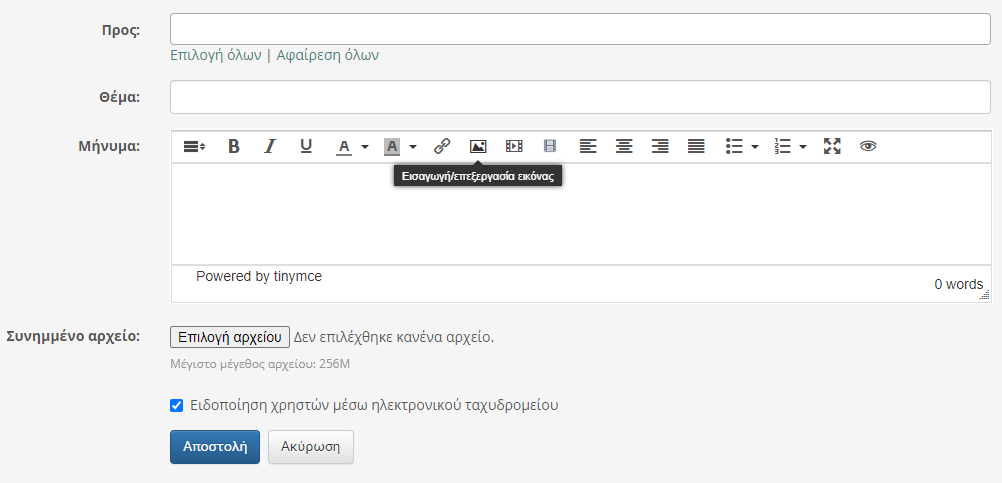Apply italic formatting

pyautogui.click(x=269, y=146)
